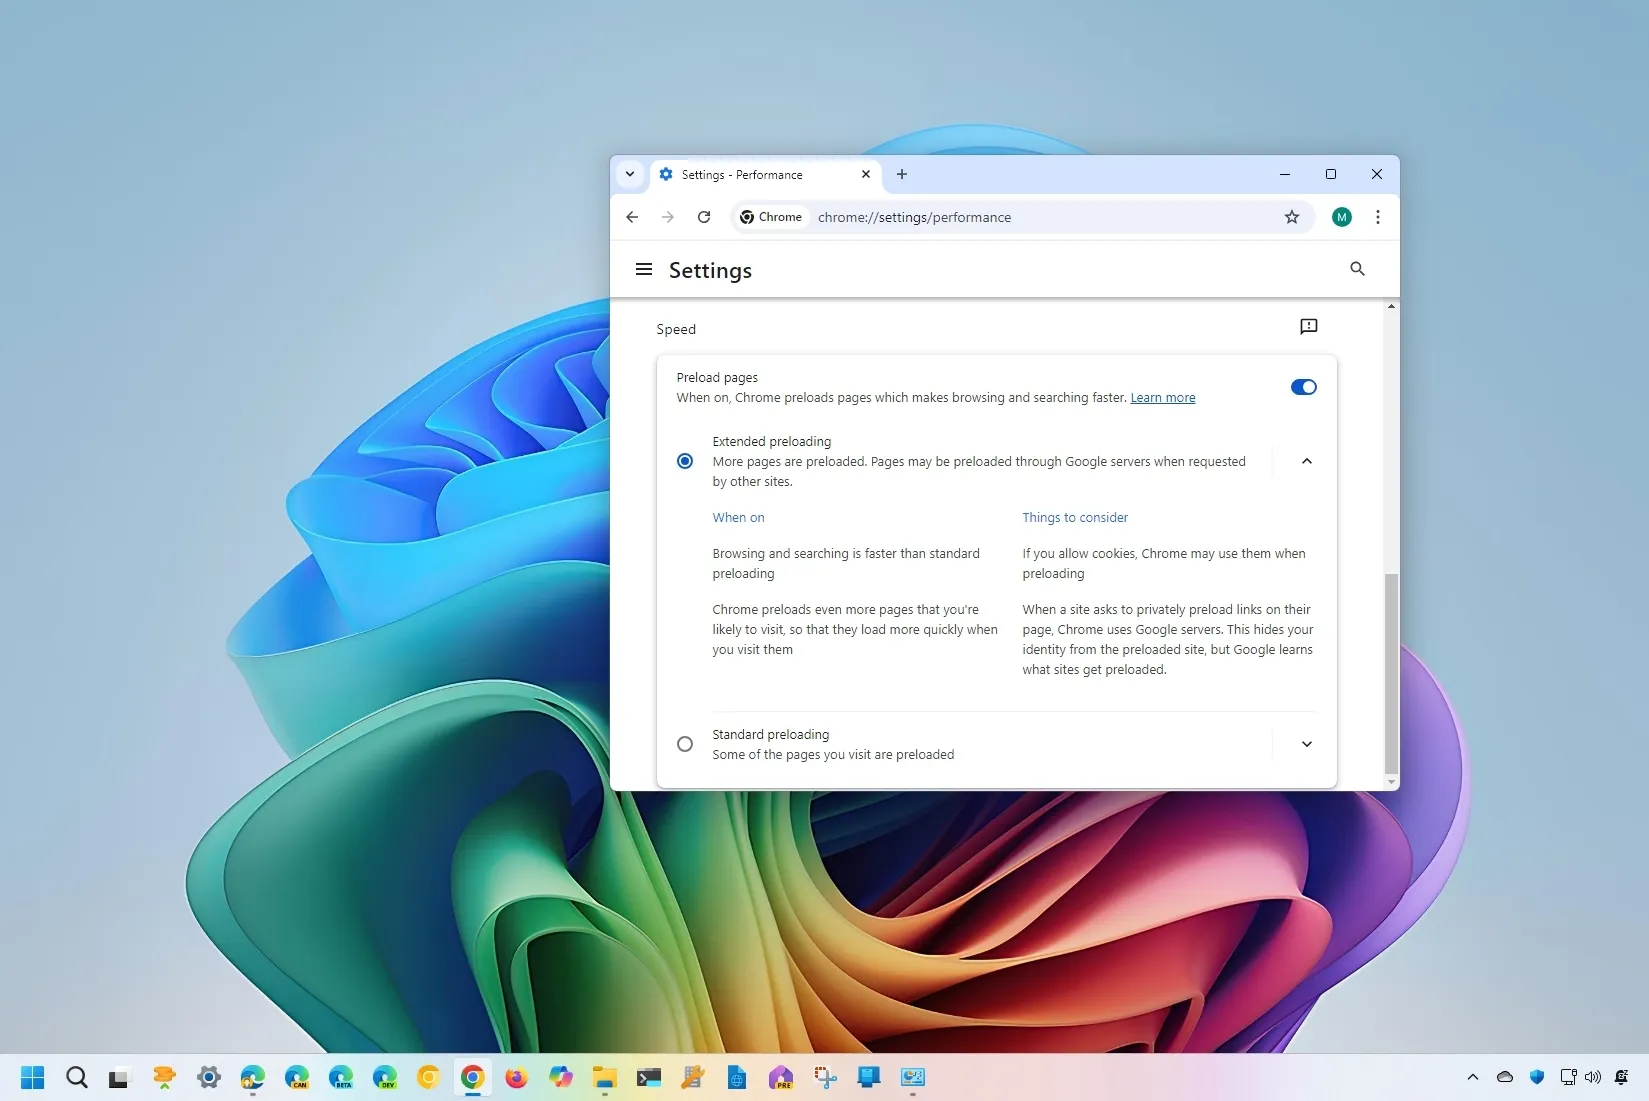
Task: Select the Standard preloading radio button
Action: [685, 744]
